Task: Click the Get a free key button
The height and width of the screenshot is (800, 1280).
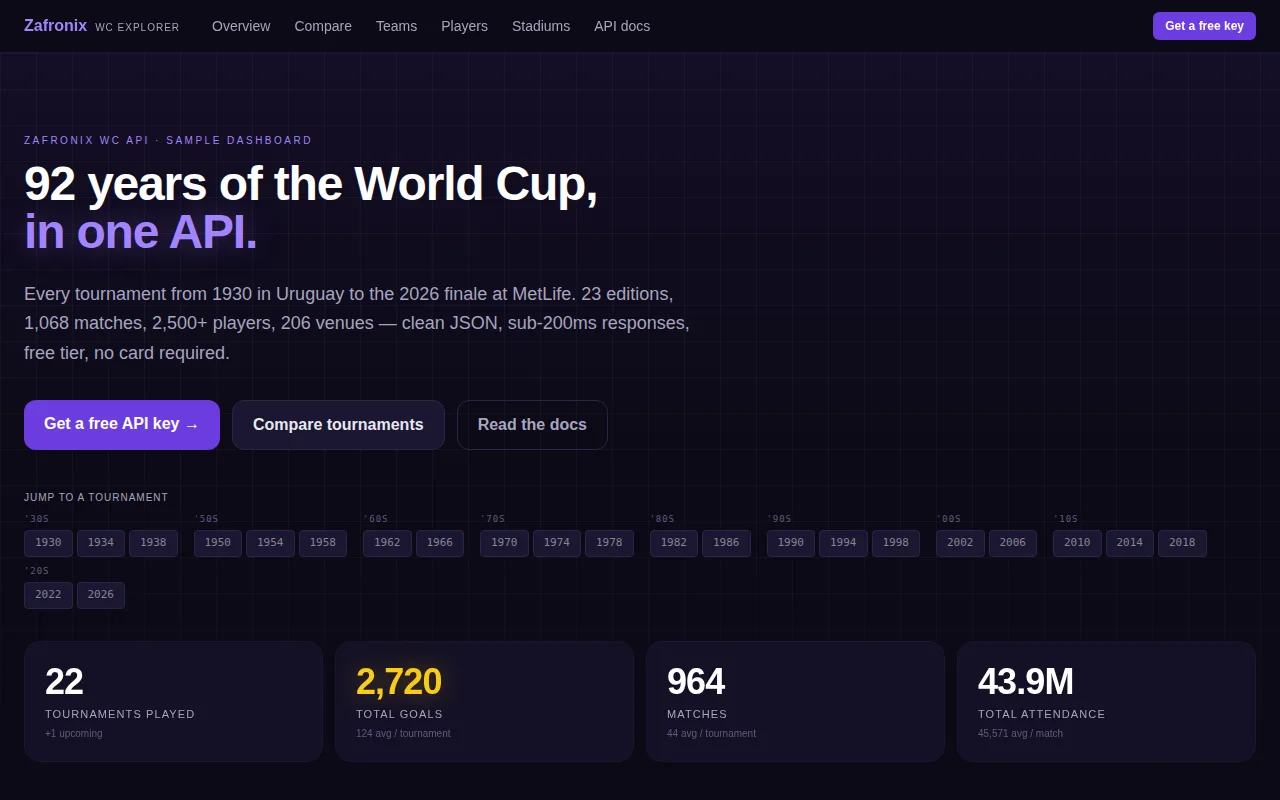Action: click(x=1204, y=26)
